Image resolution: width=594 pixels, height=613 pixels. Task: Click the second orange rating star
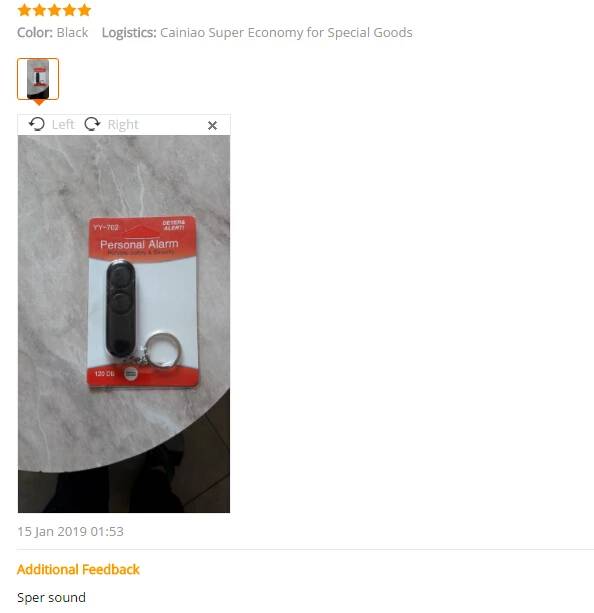coord(39,10)
